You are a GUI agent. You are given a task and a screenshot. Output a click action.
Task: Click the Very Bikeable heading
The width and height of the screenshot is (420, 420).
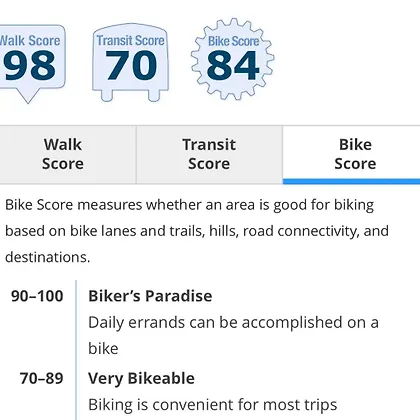[141, 378]
